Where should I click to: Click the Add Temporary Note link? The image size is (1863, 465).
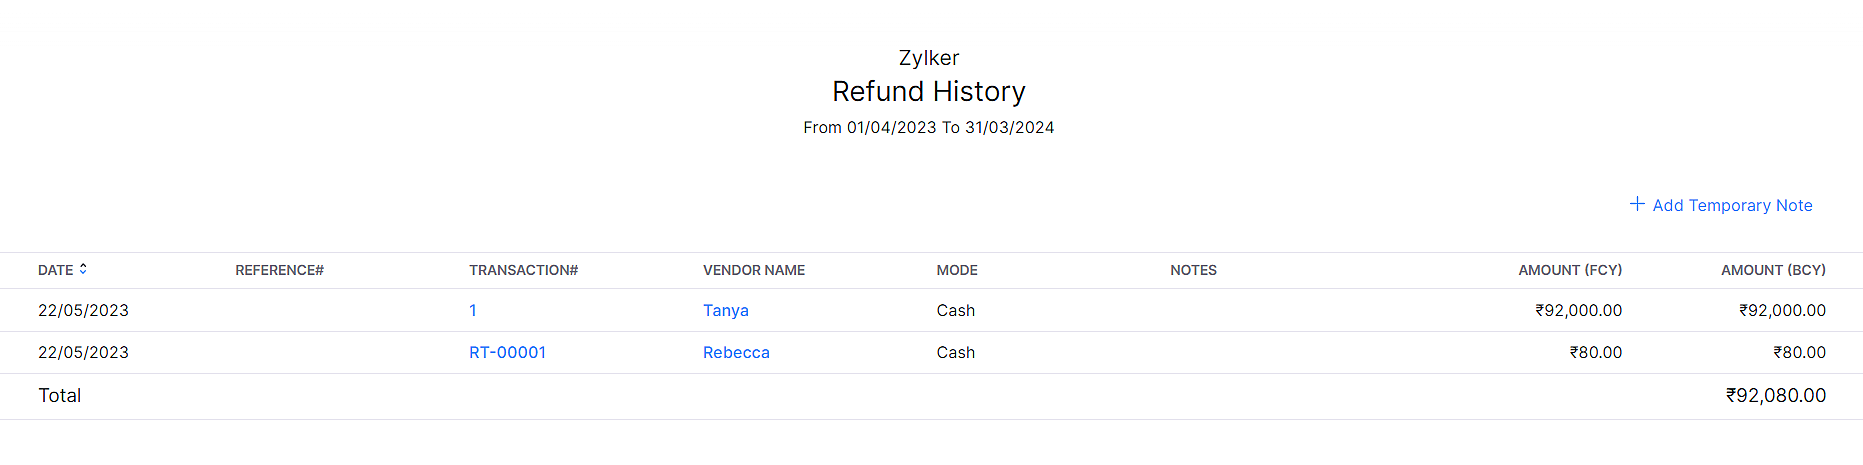[1731, 205]
